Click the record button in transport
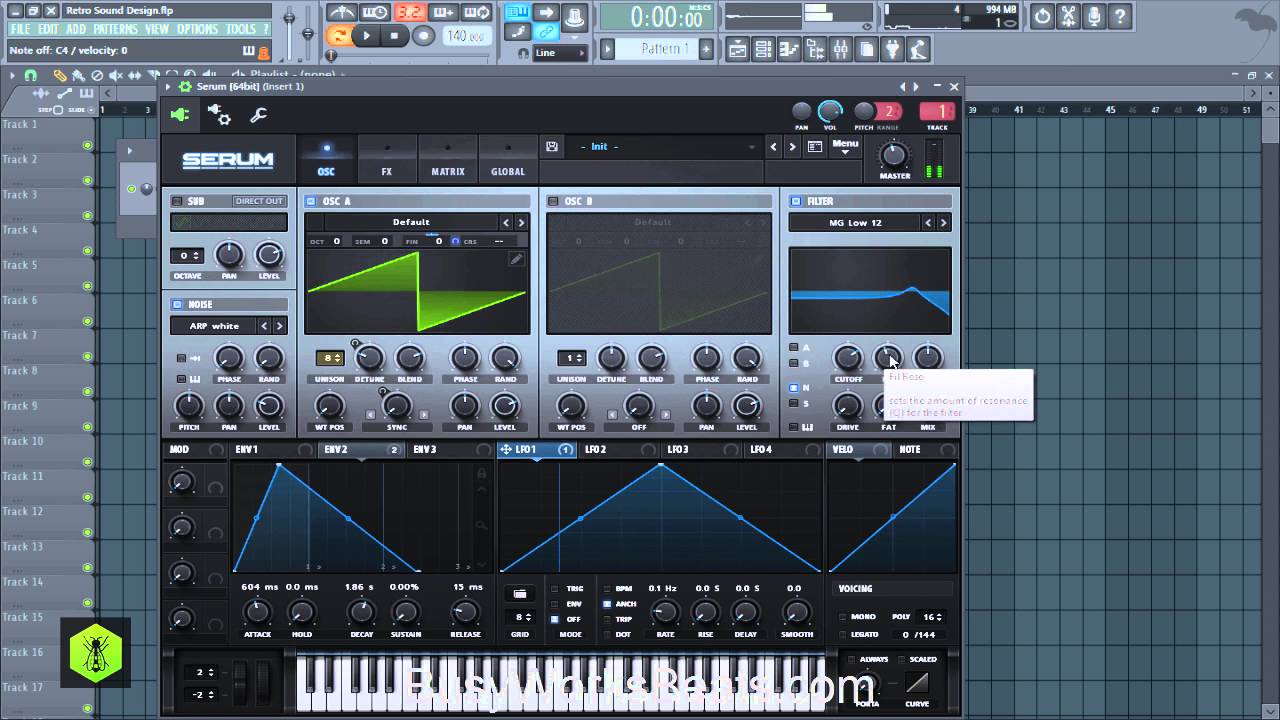The height and width of the screenshot is (720, 1280). click(x=423, y=36)
